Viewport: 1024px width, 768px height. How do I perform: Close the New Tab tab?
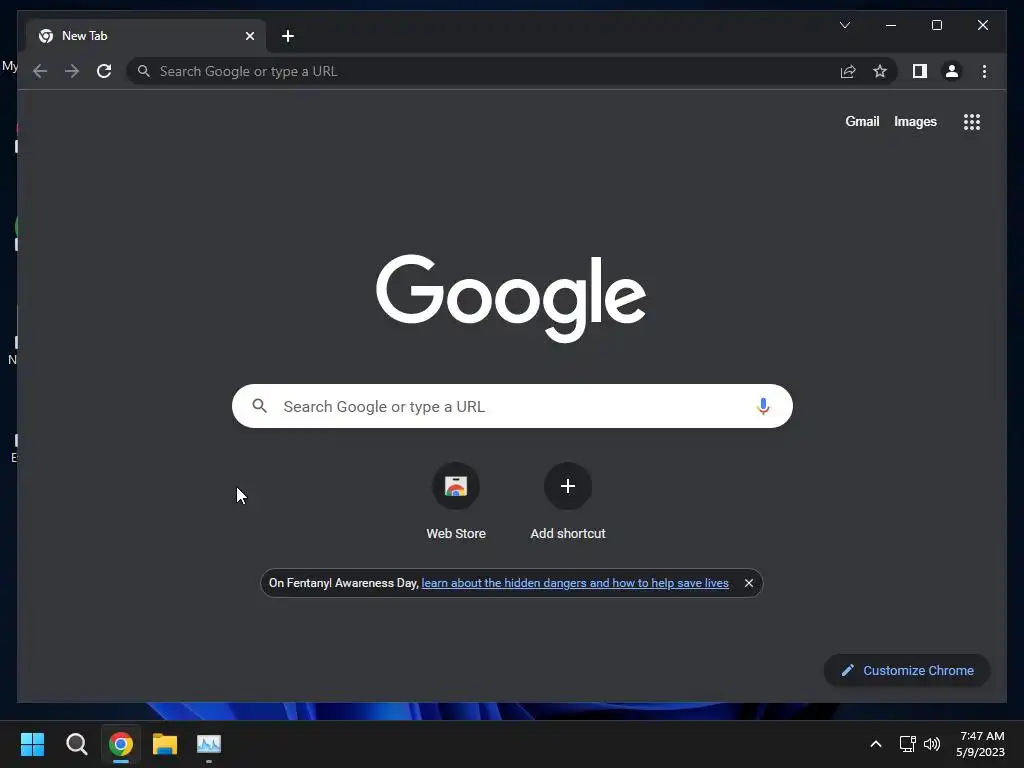click(249, 36)
